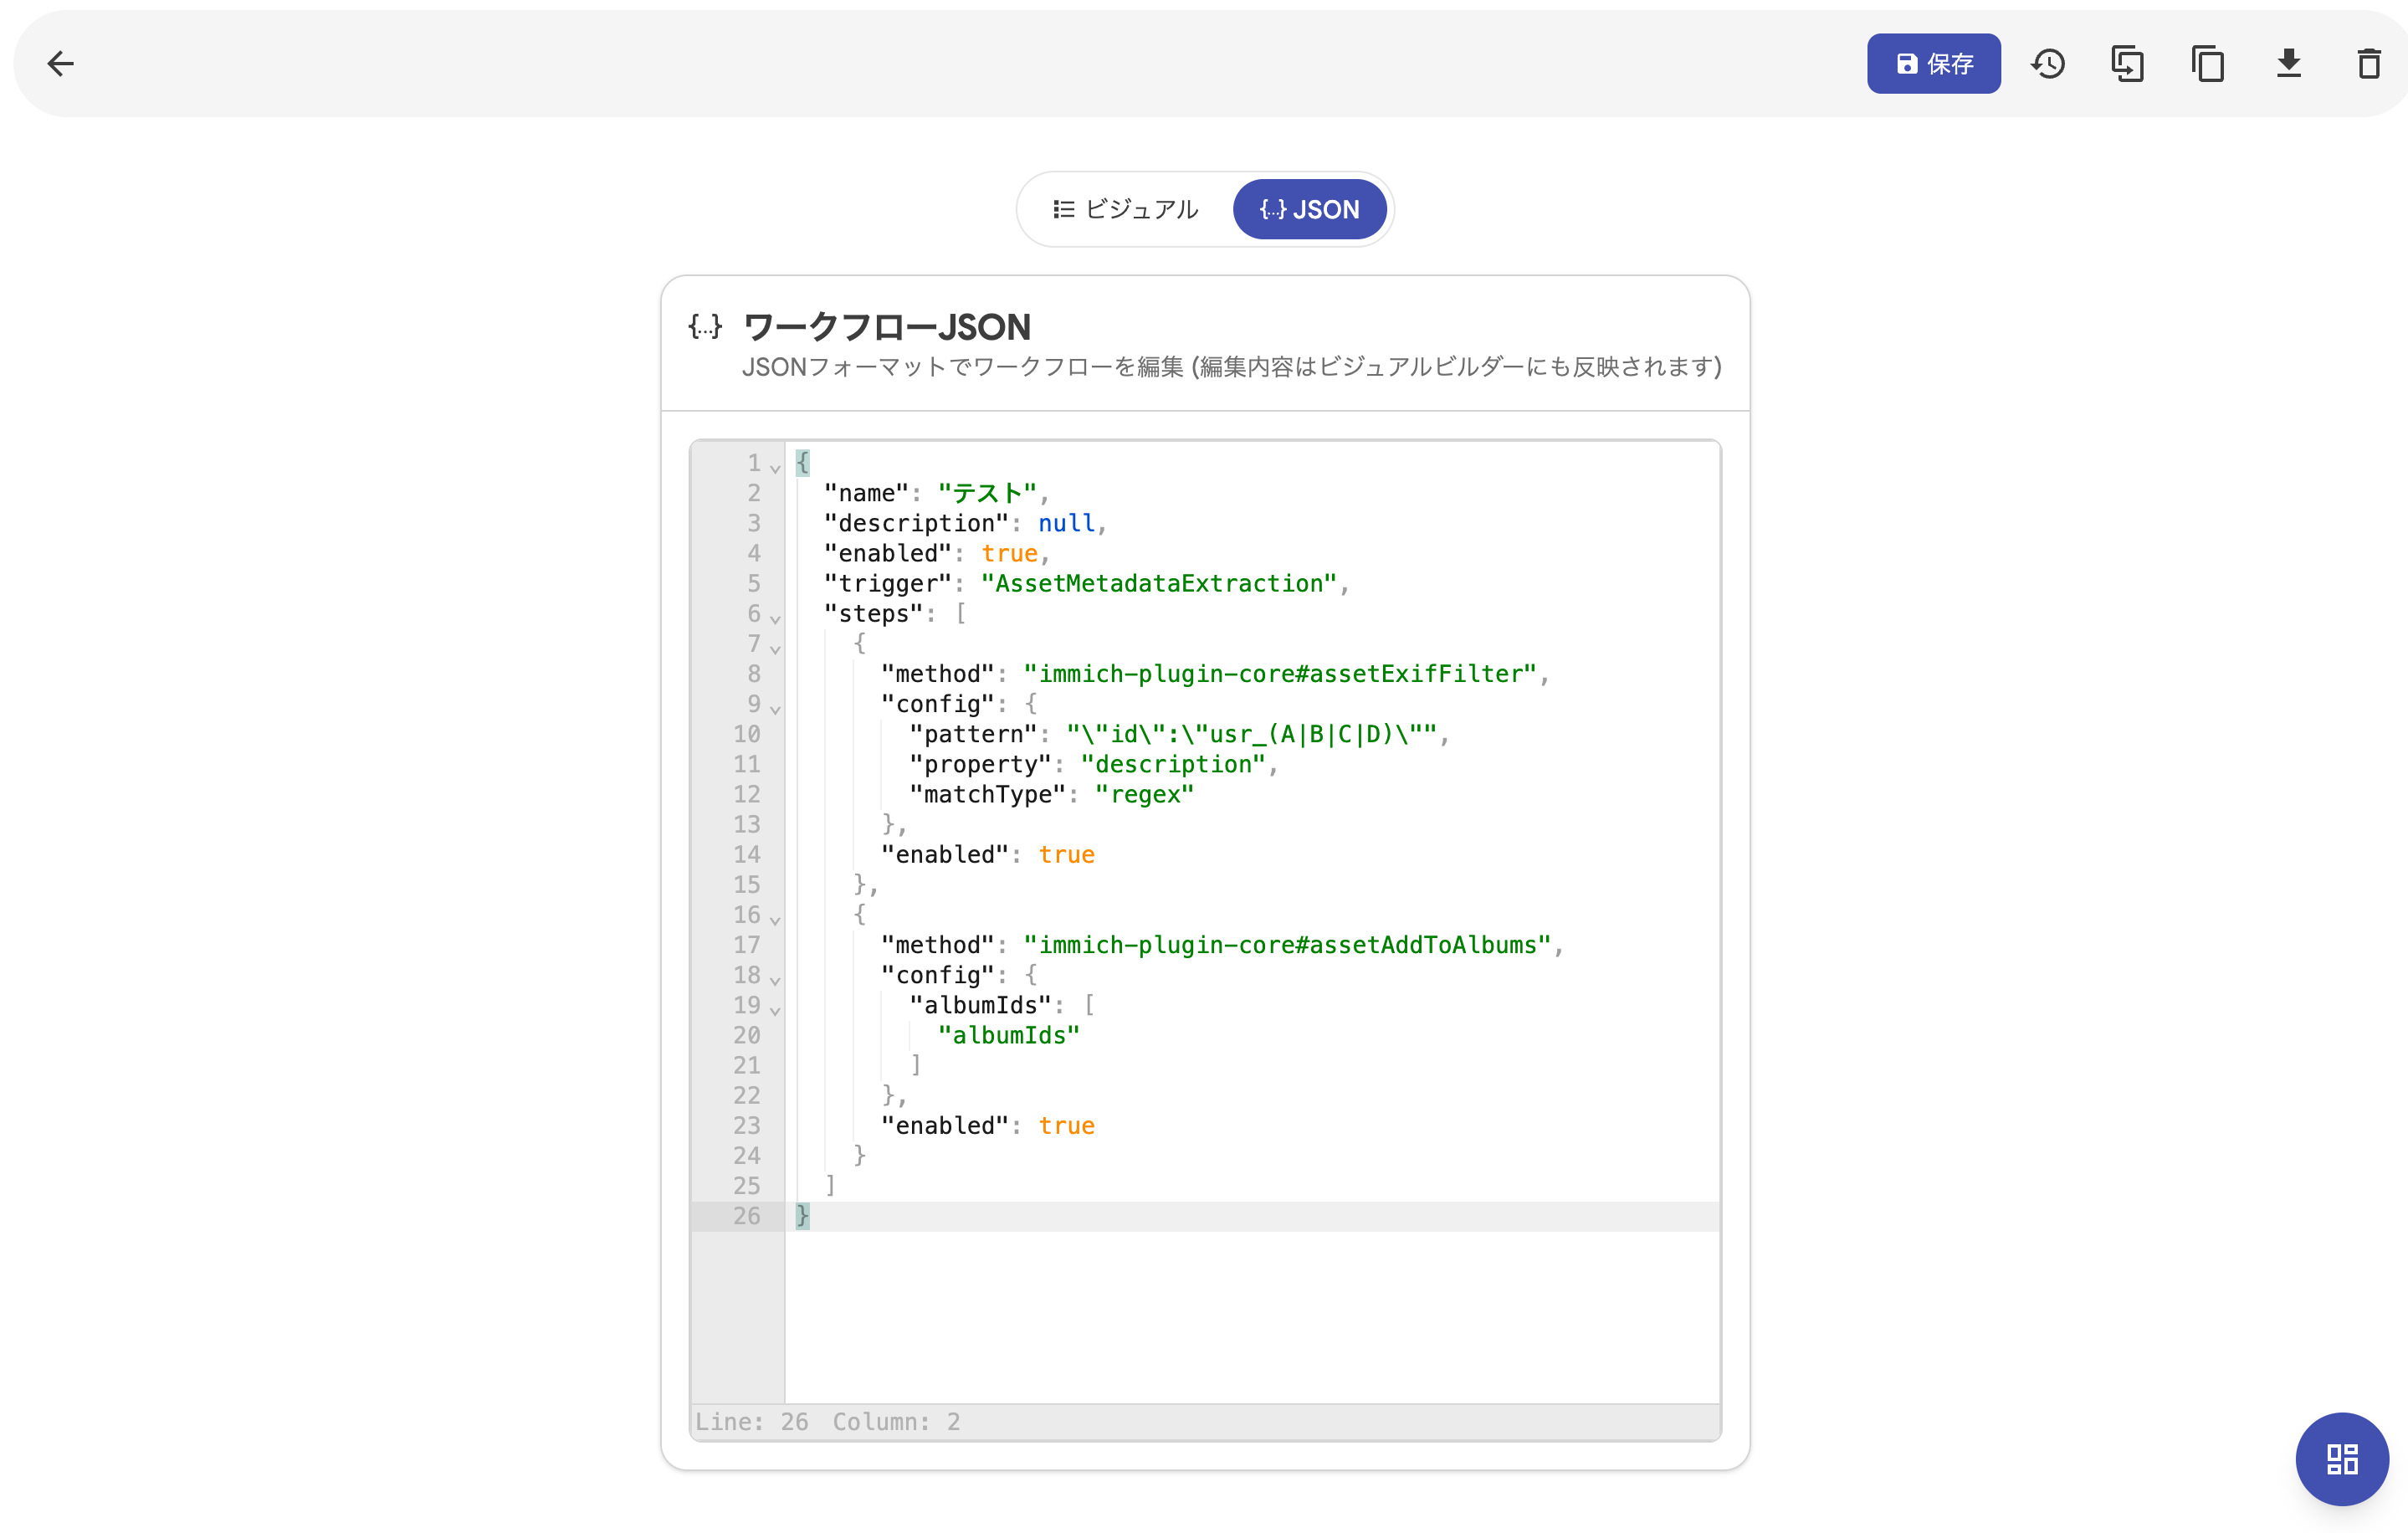Copy workflow with the duplicate pages icon
Viewport: 2408px width, 1533px height.
[x=2208, y=64]
